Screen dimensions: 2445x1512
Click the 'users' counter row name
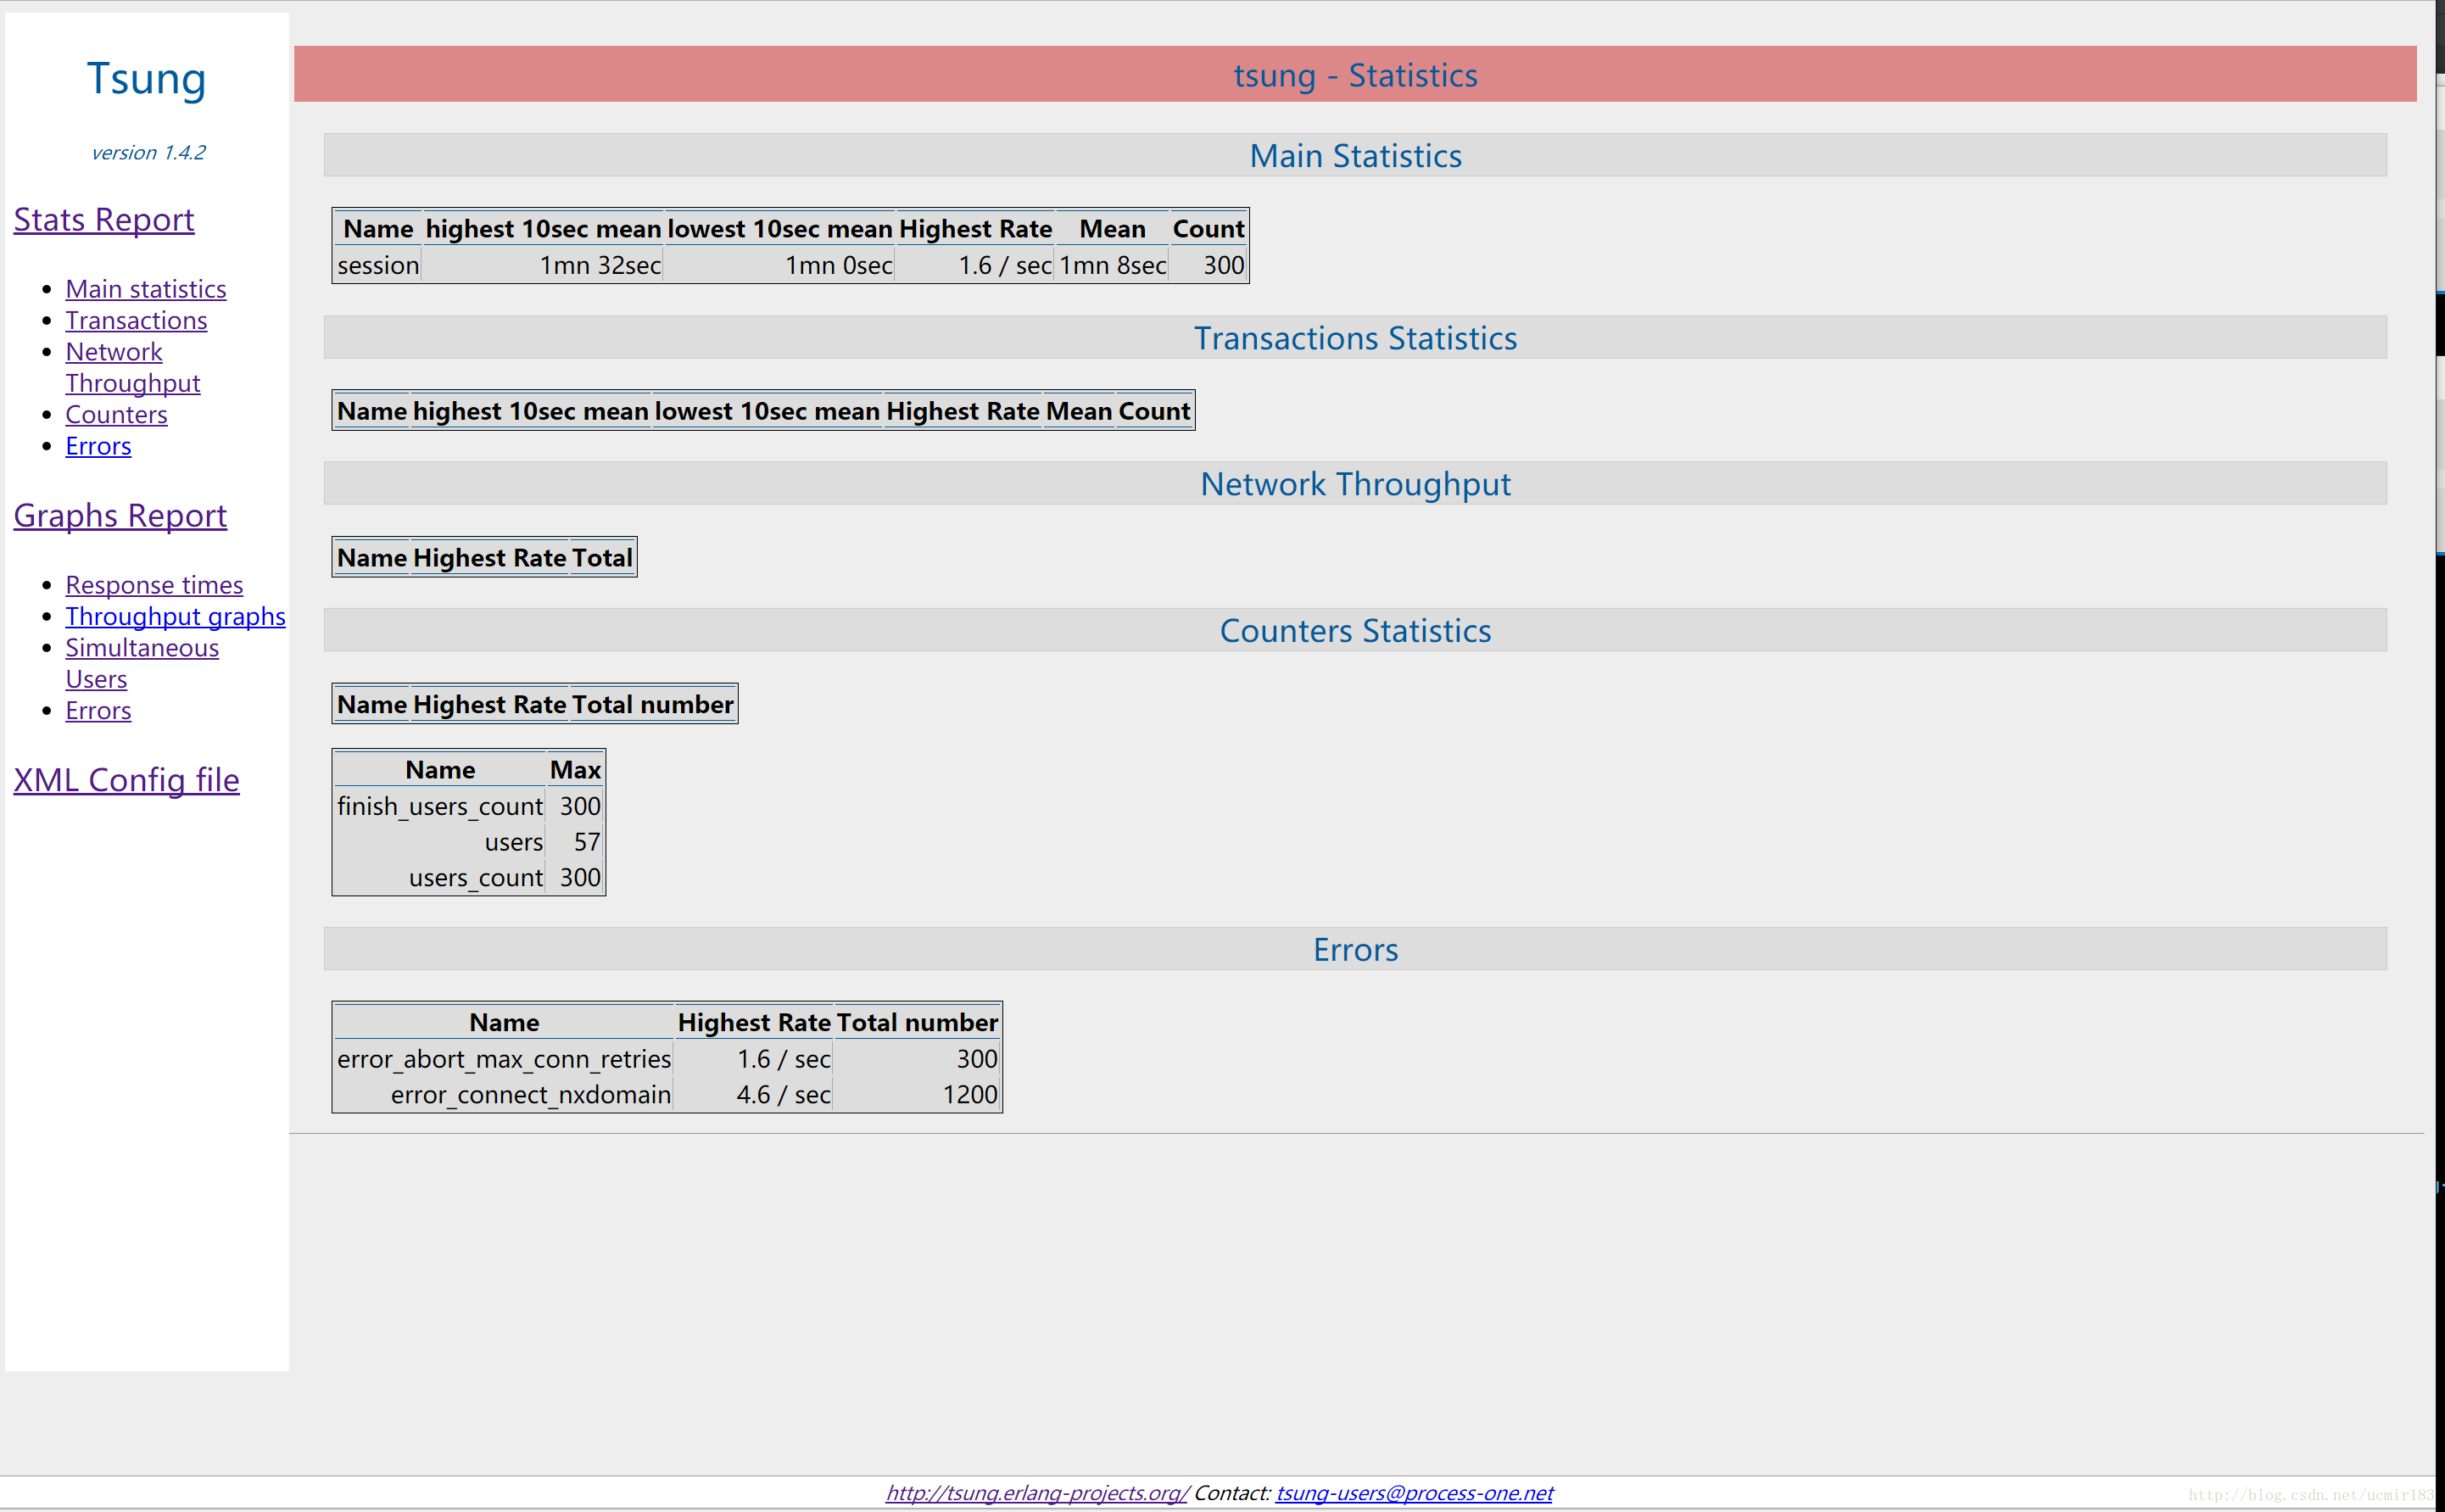tap(513, 842)
